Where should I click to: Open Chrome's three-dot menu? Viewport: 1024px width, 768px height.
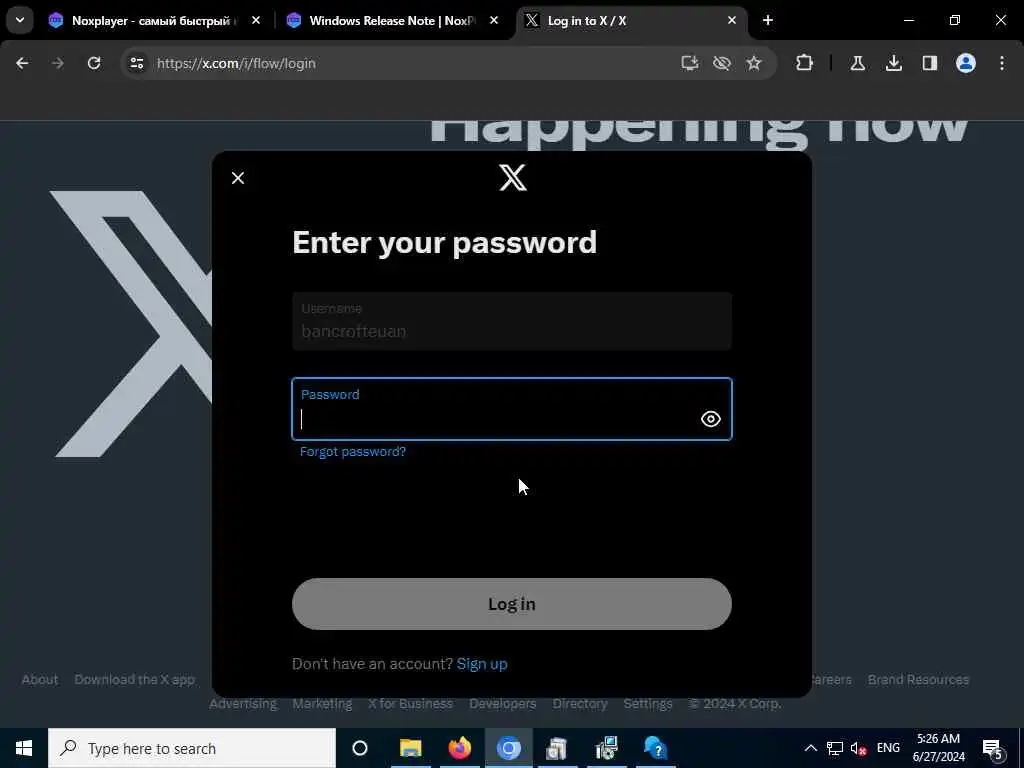(1002, 63)
